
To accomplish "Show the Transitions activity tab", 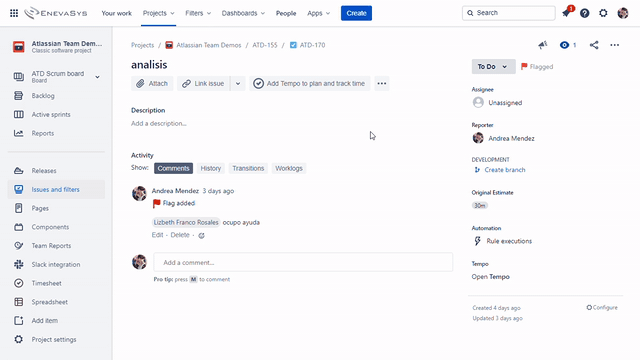I will tap(248, 168).
